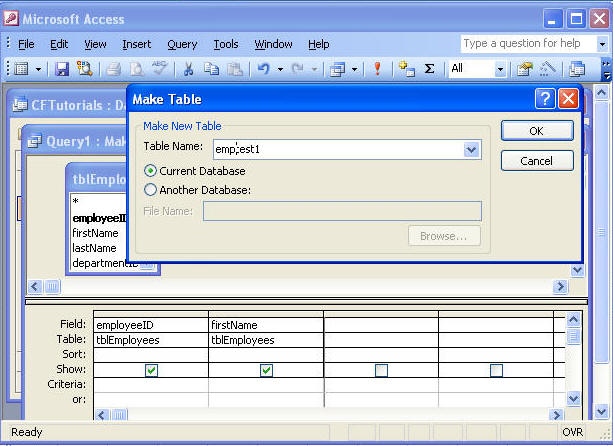
Task: Expand the toolbar options chevron
Action: (606, 70)
